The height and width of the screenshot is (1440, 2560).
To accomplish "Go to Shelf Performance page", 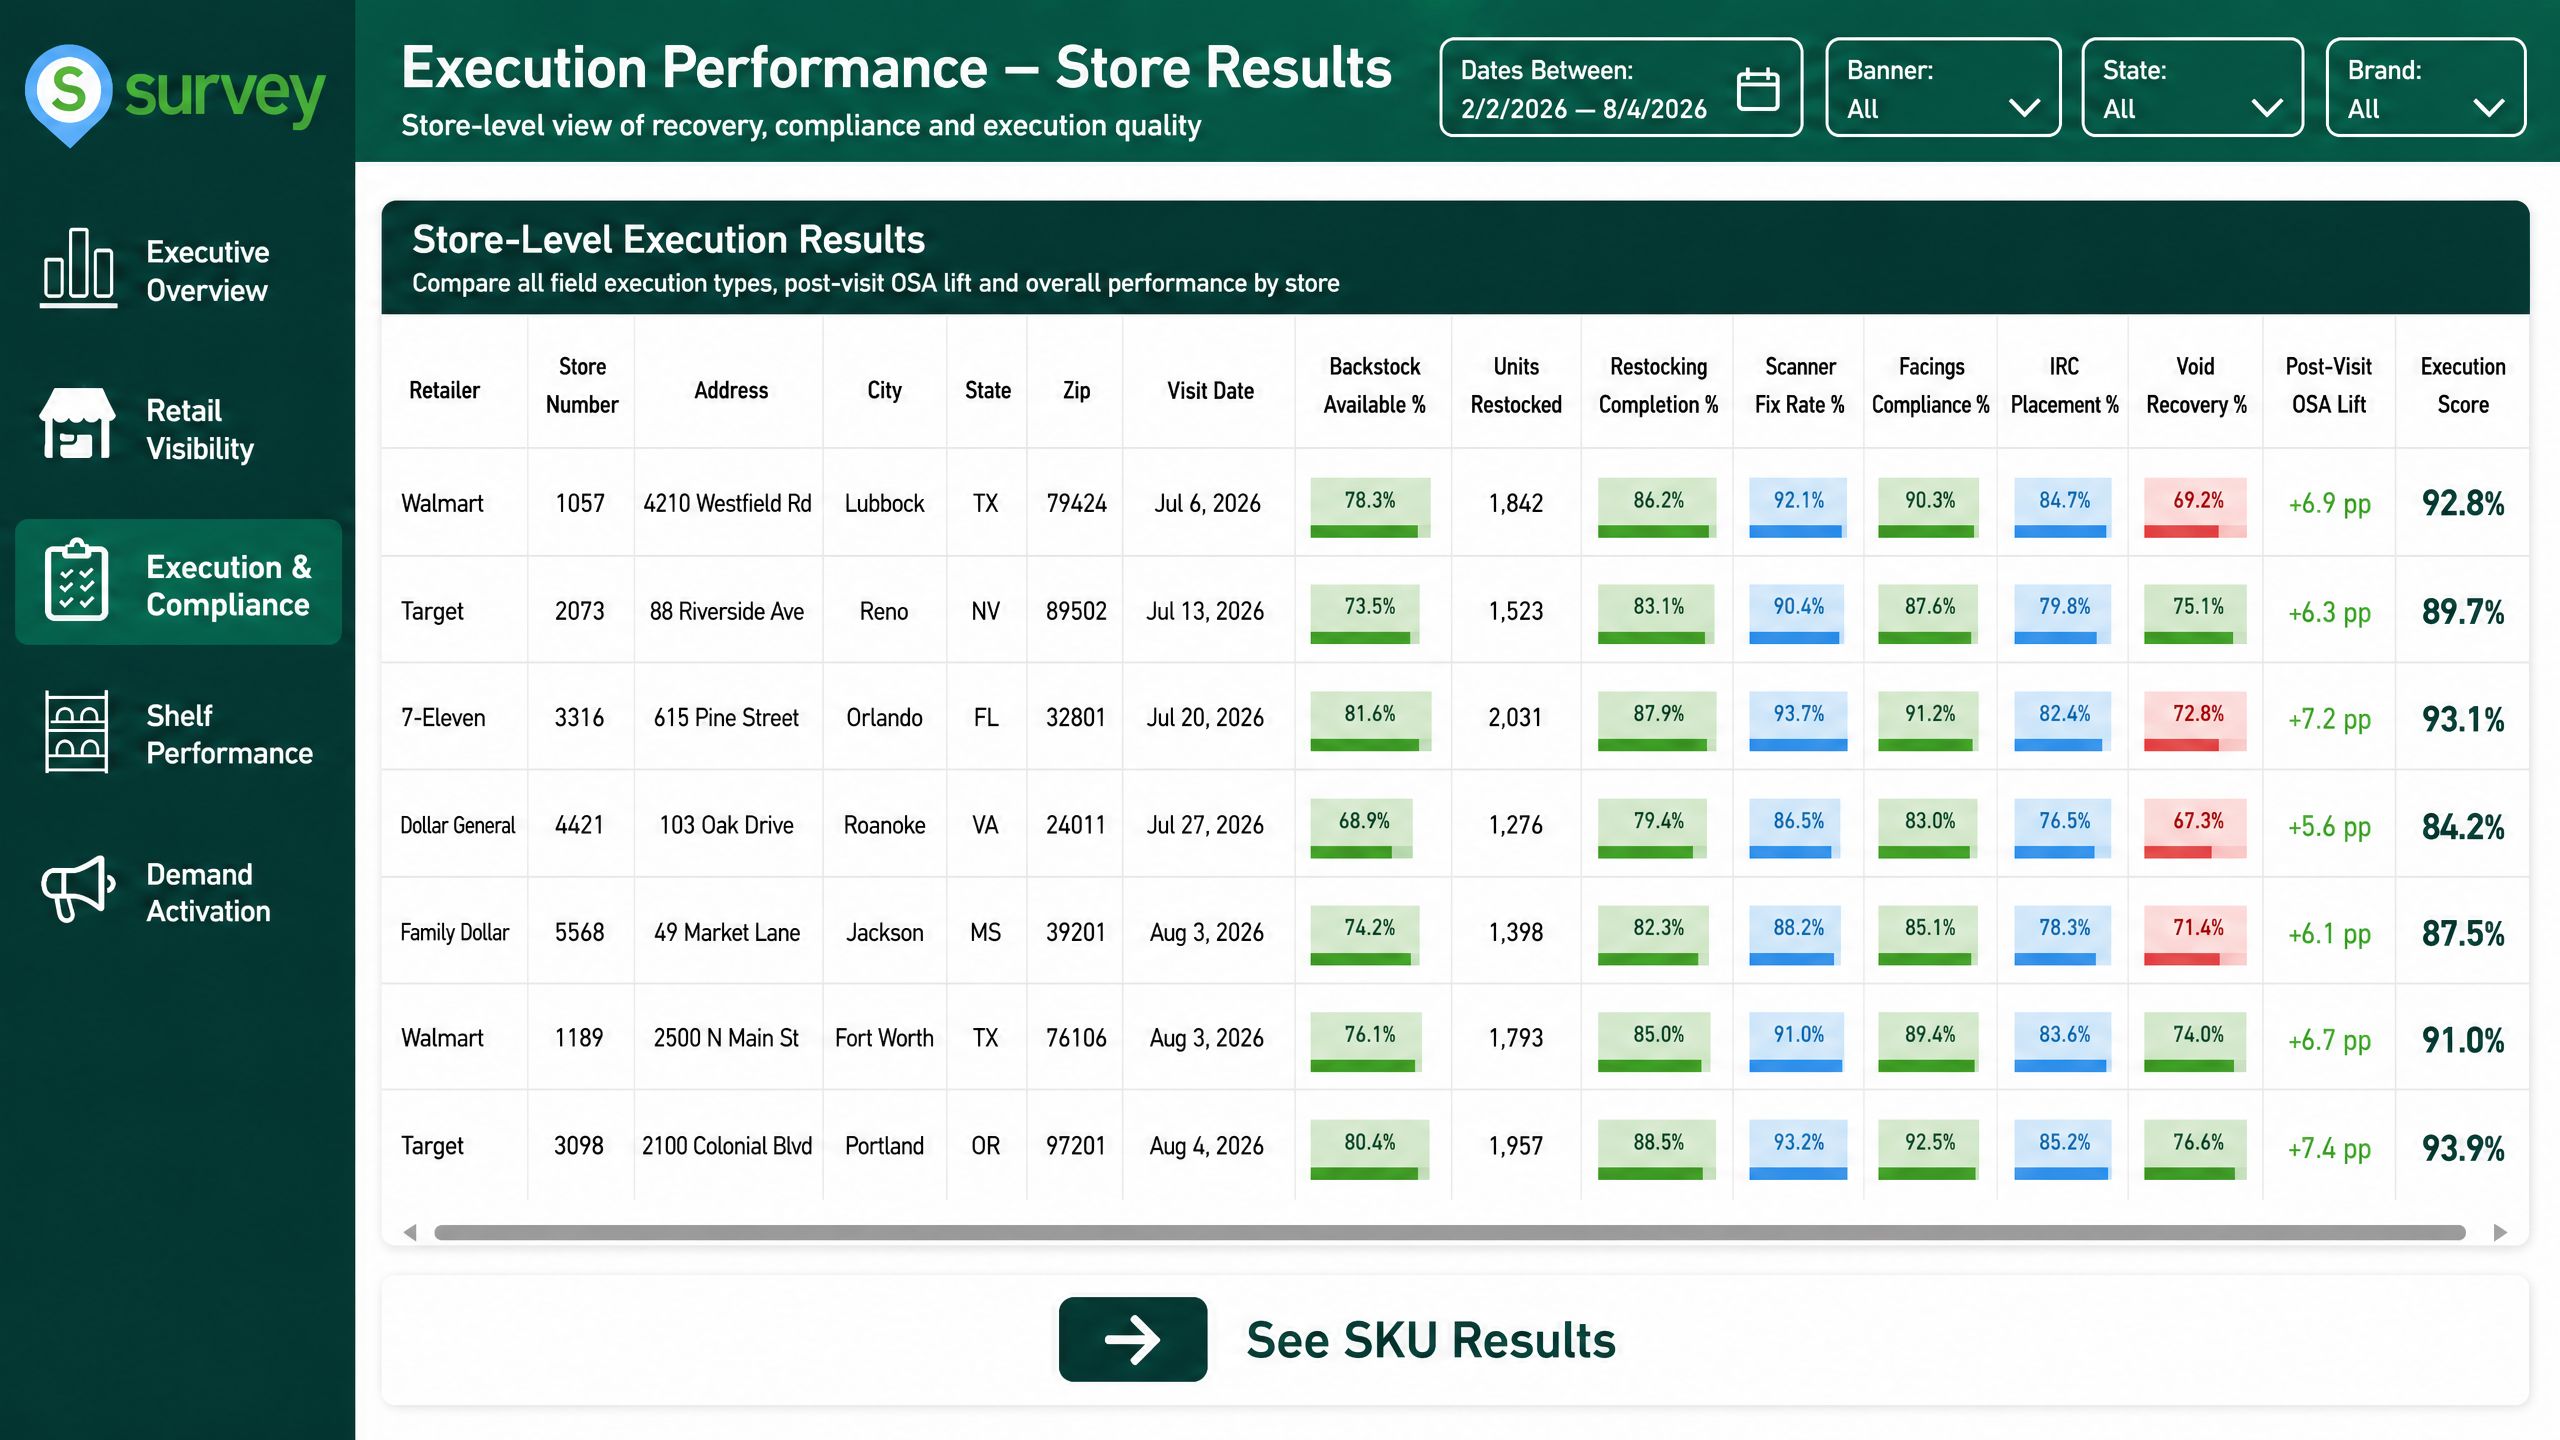I will [178, 734].
